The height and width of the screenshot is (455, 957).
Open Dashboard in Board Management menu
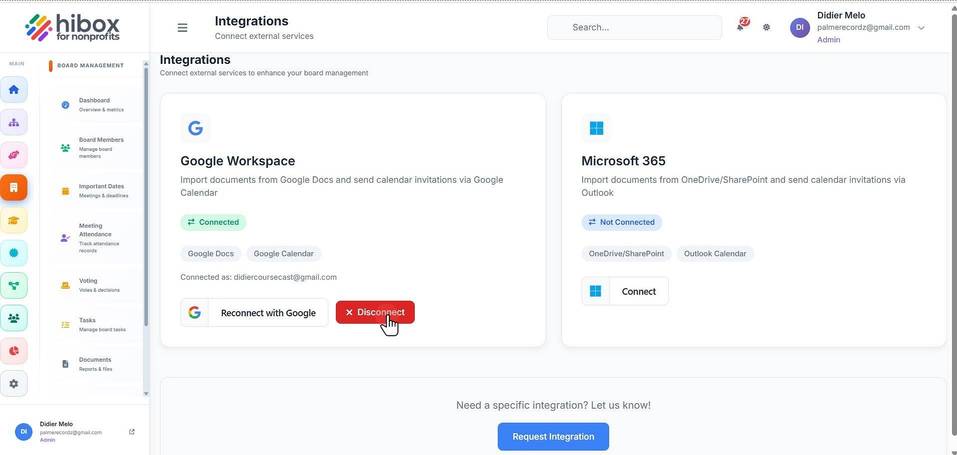95,104
